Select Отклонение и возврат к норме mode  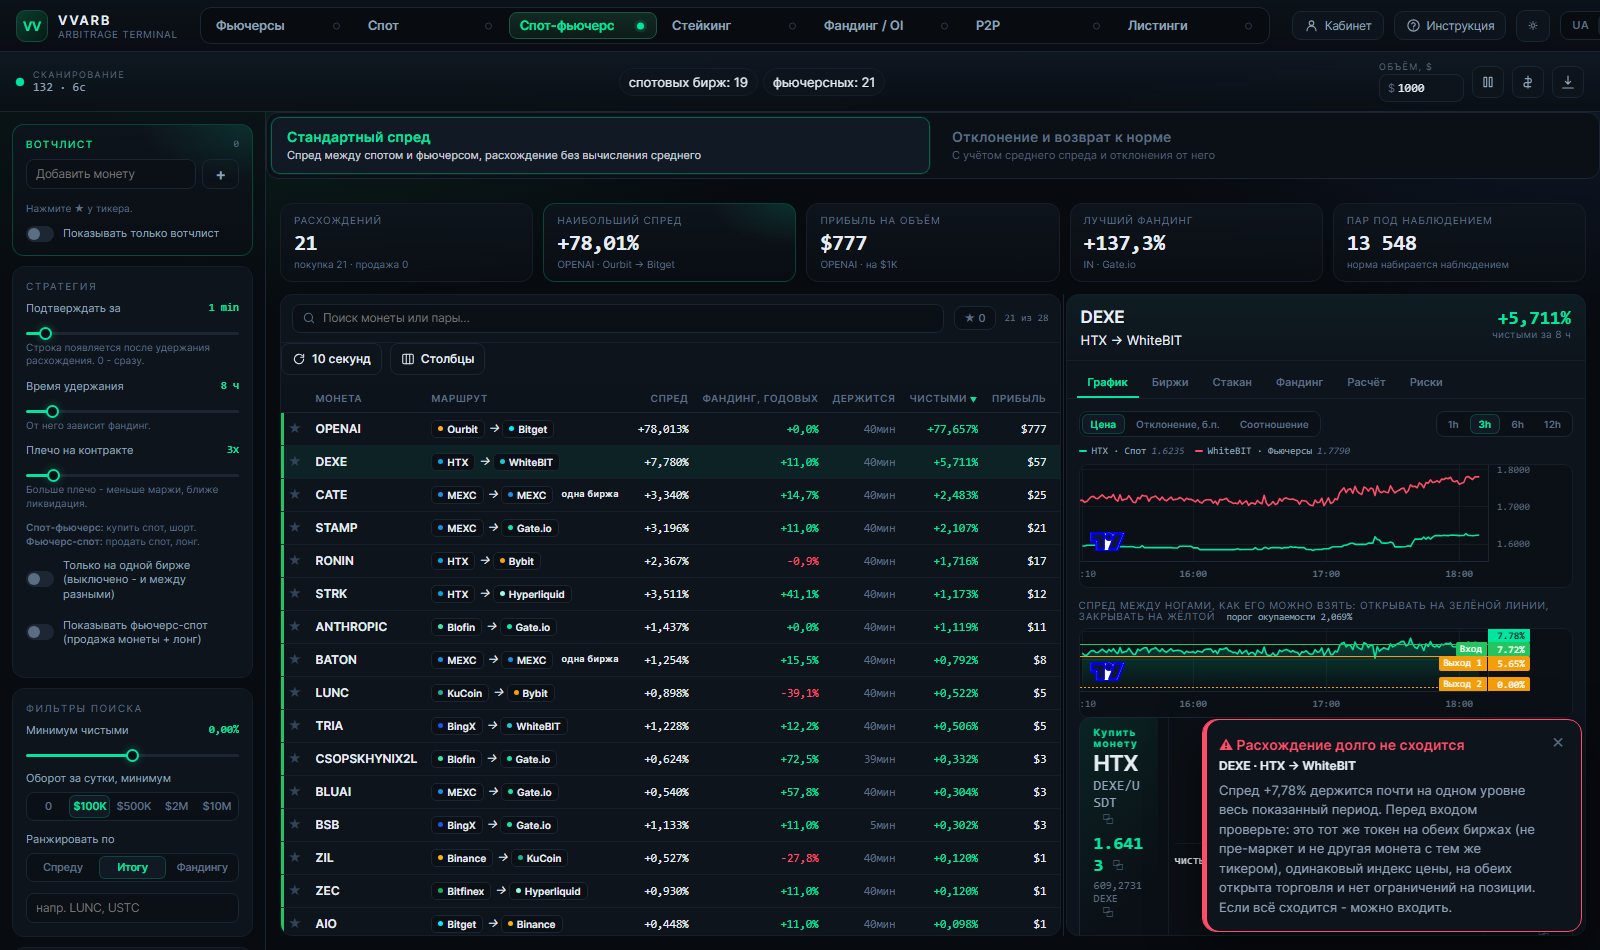(x=1263, y=146)
